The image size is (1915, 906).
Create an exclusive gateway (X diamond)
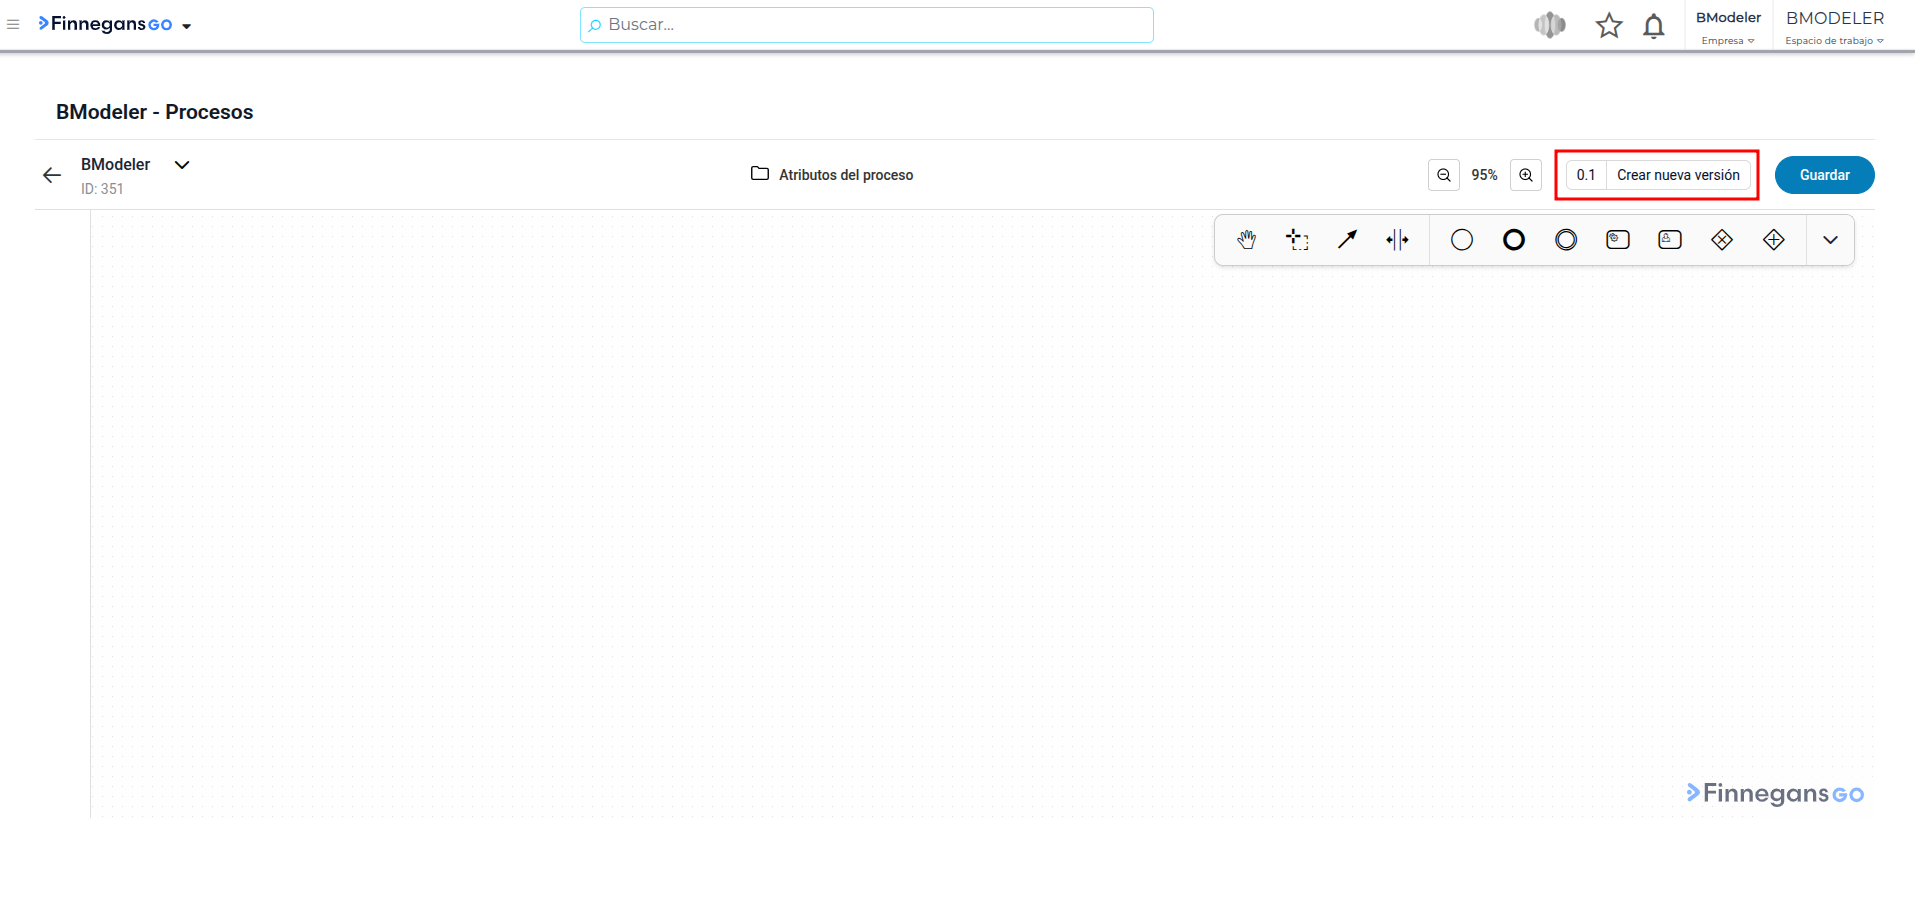click(x=1722, y=240)
